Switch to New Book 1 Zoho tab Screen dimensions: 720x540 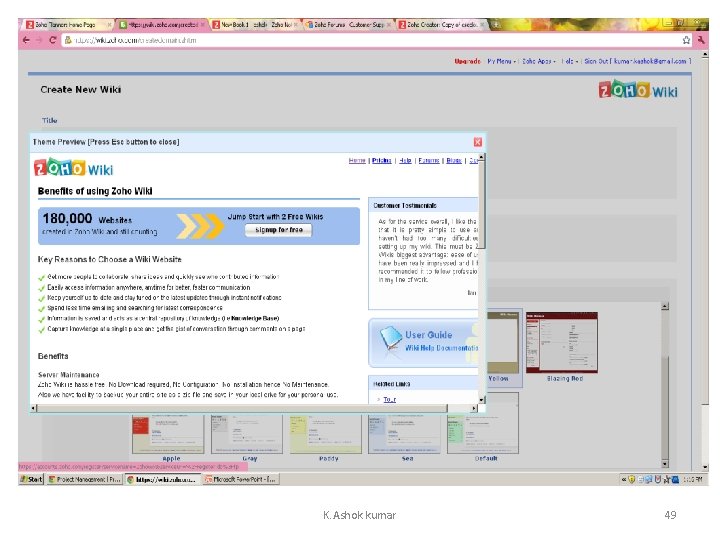coord(255,25)
